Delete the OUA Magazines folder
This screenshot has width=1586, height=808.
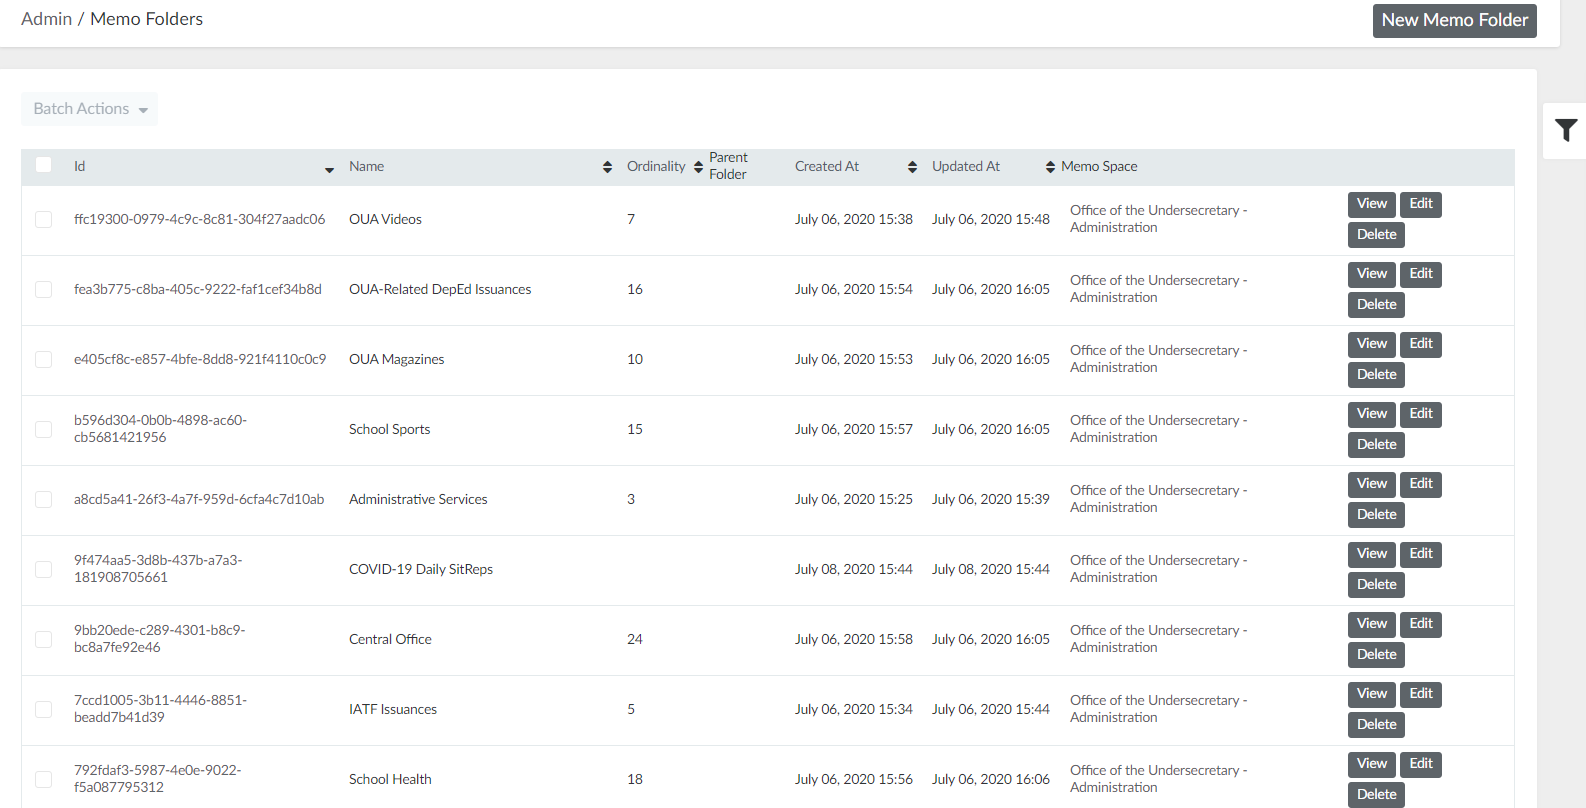1376,375
